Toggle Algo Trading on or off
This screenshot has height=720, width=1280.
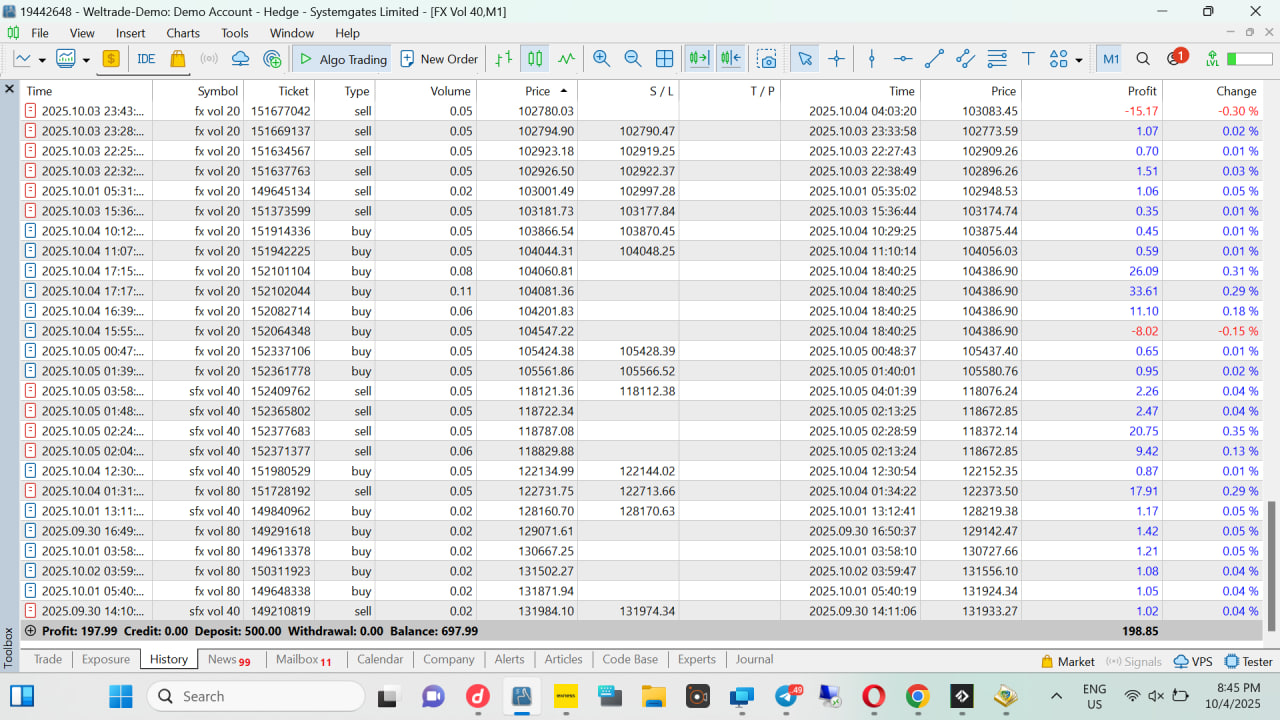tap(343, 59)
